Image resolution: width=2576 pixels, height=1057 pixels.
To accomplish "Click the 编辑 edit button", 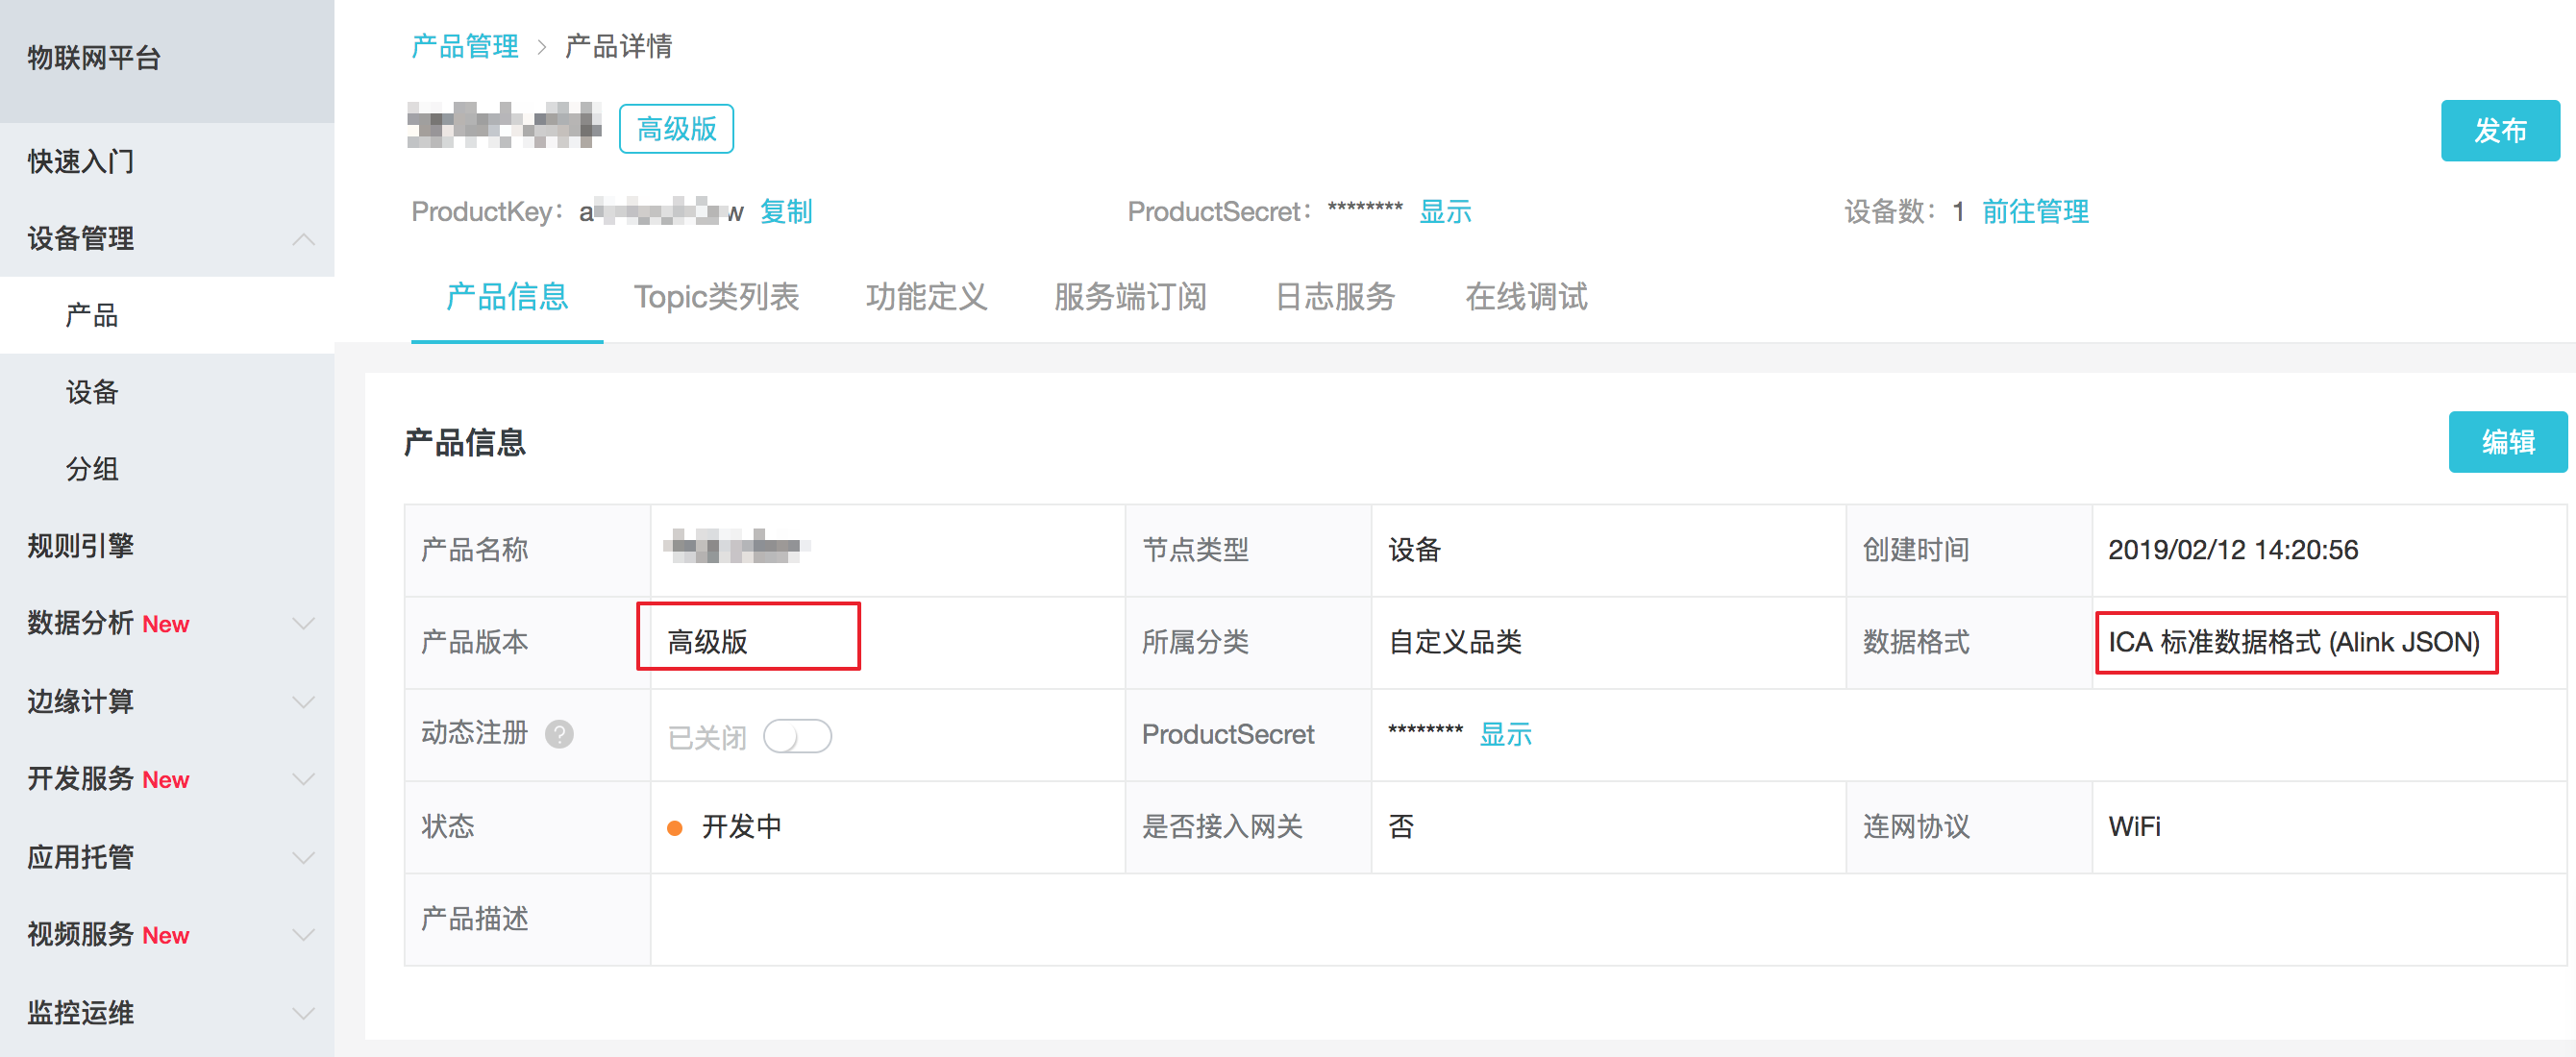I will (2507, 442).
